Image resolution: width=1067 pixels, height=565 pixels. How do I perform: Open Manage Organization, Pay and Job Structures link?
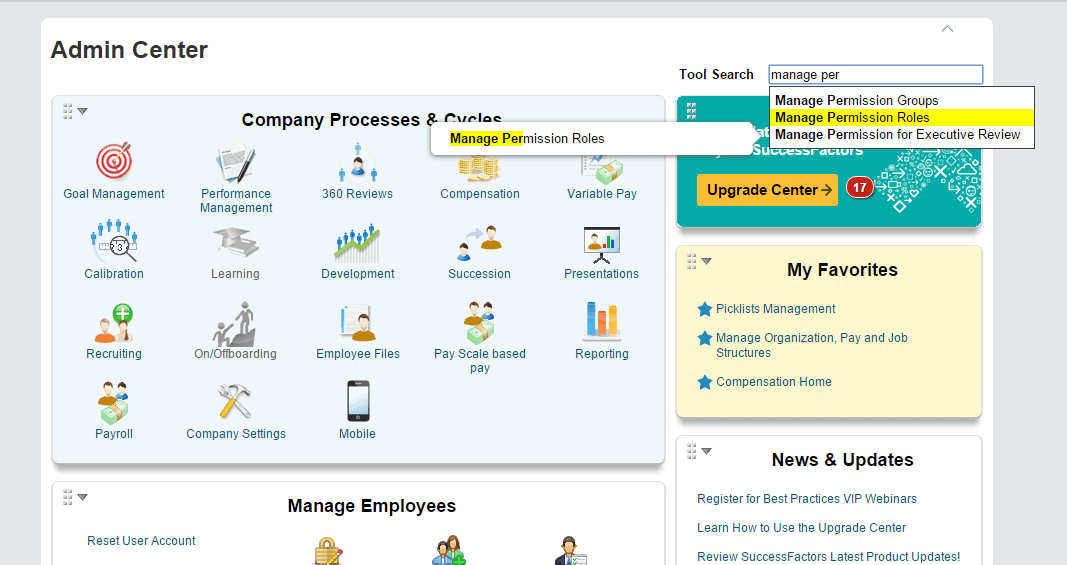(811, 345)
